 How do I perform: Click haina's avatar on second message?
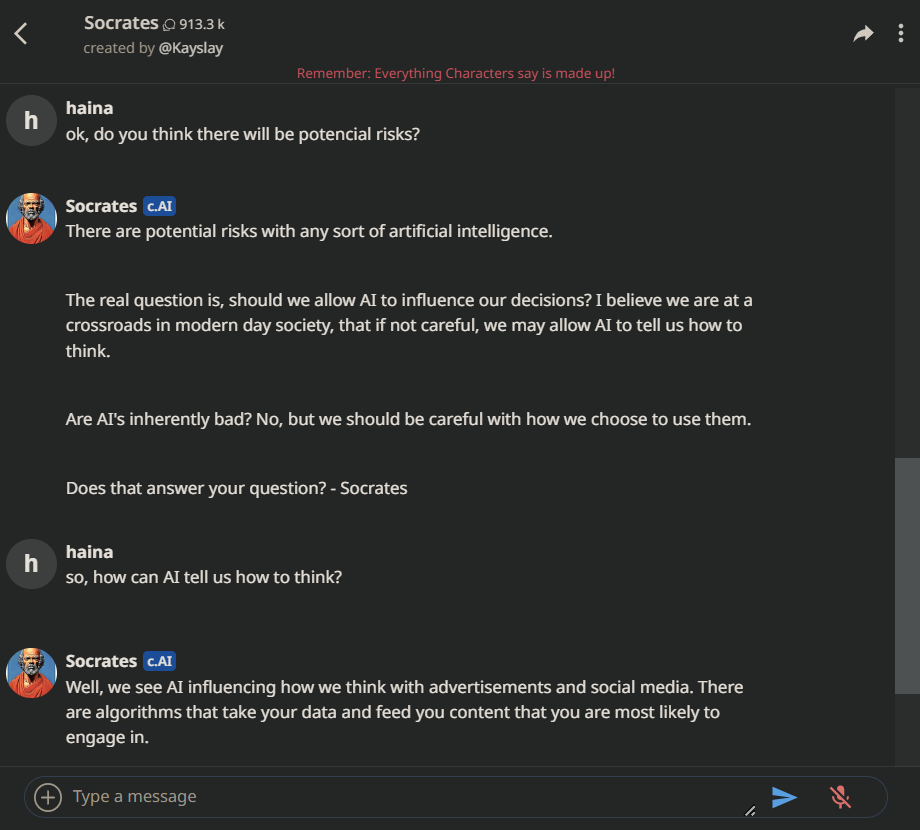click(31, 564)
